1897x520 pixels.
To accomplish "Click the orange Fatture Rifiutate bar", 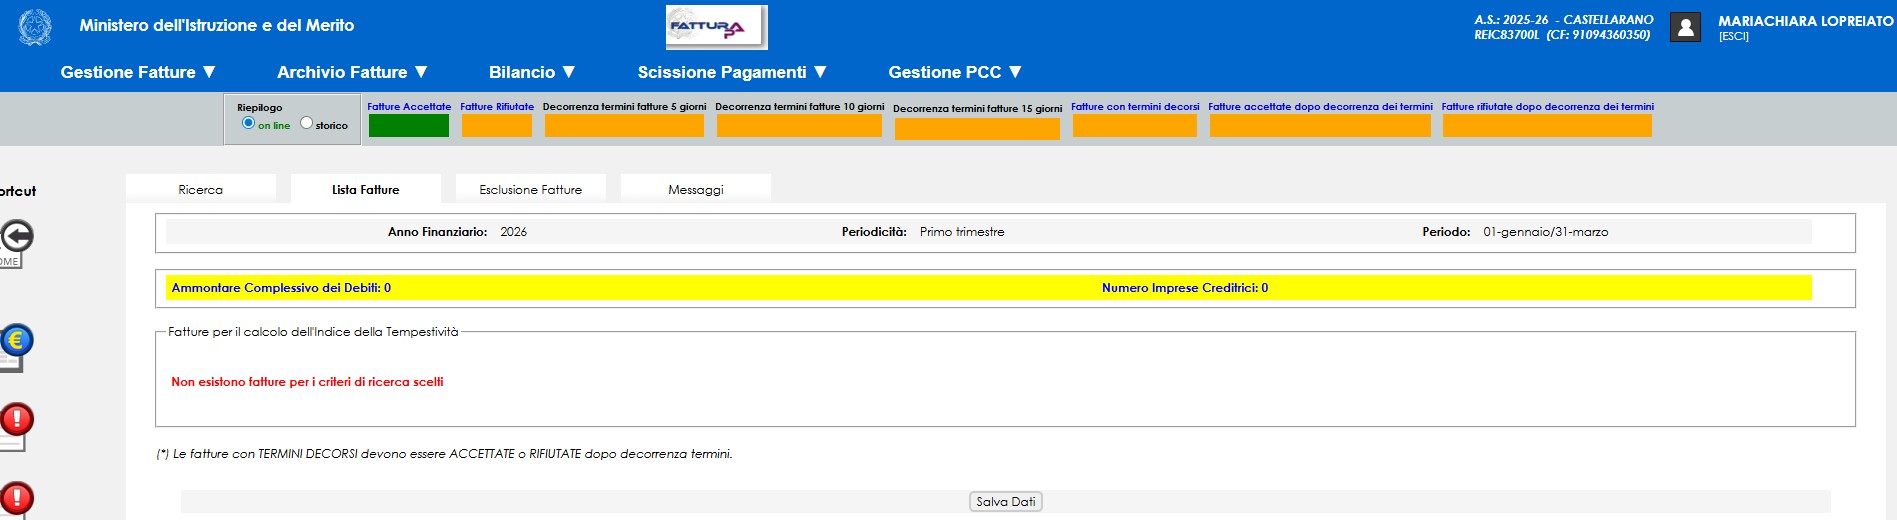I will 496,126.
